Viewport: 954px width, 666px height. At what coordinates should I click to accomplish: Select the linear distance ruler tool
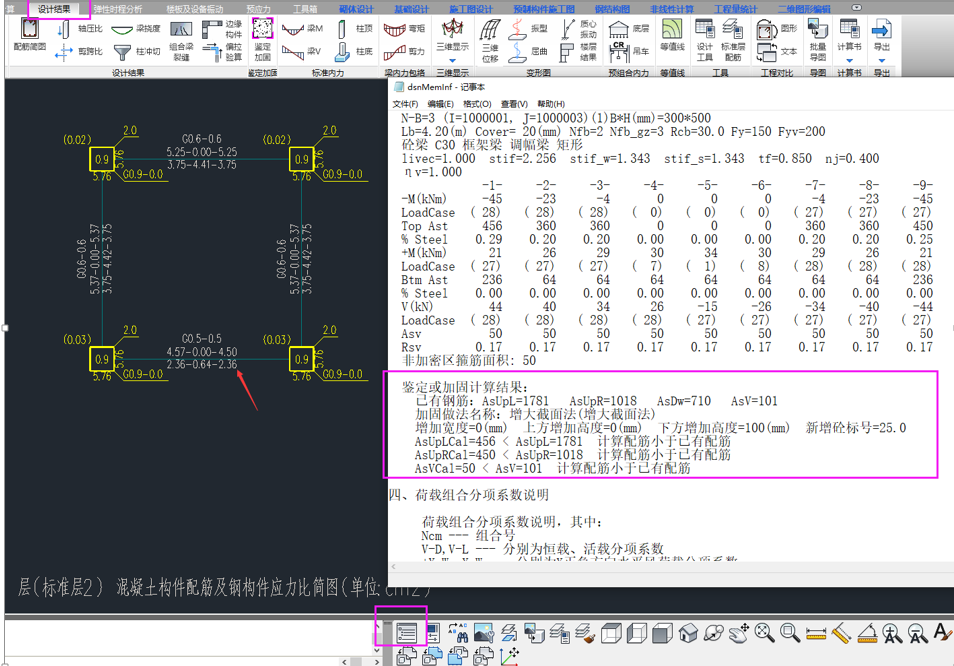tap(815, 634)
